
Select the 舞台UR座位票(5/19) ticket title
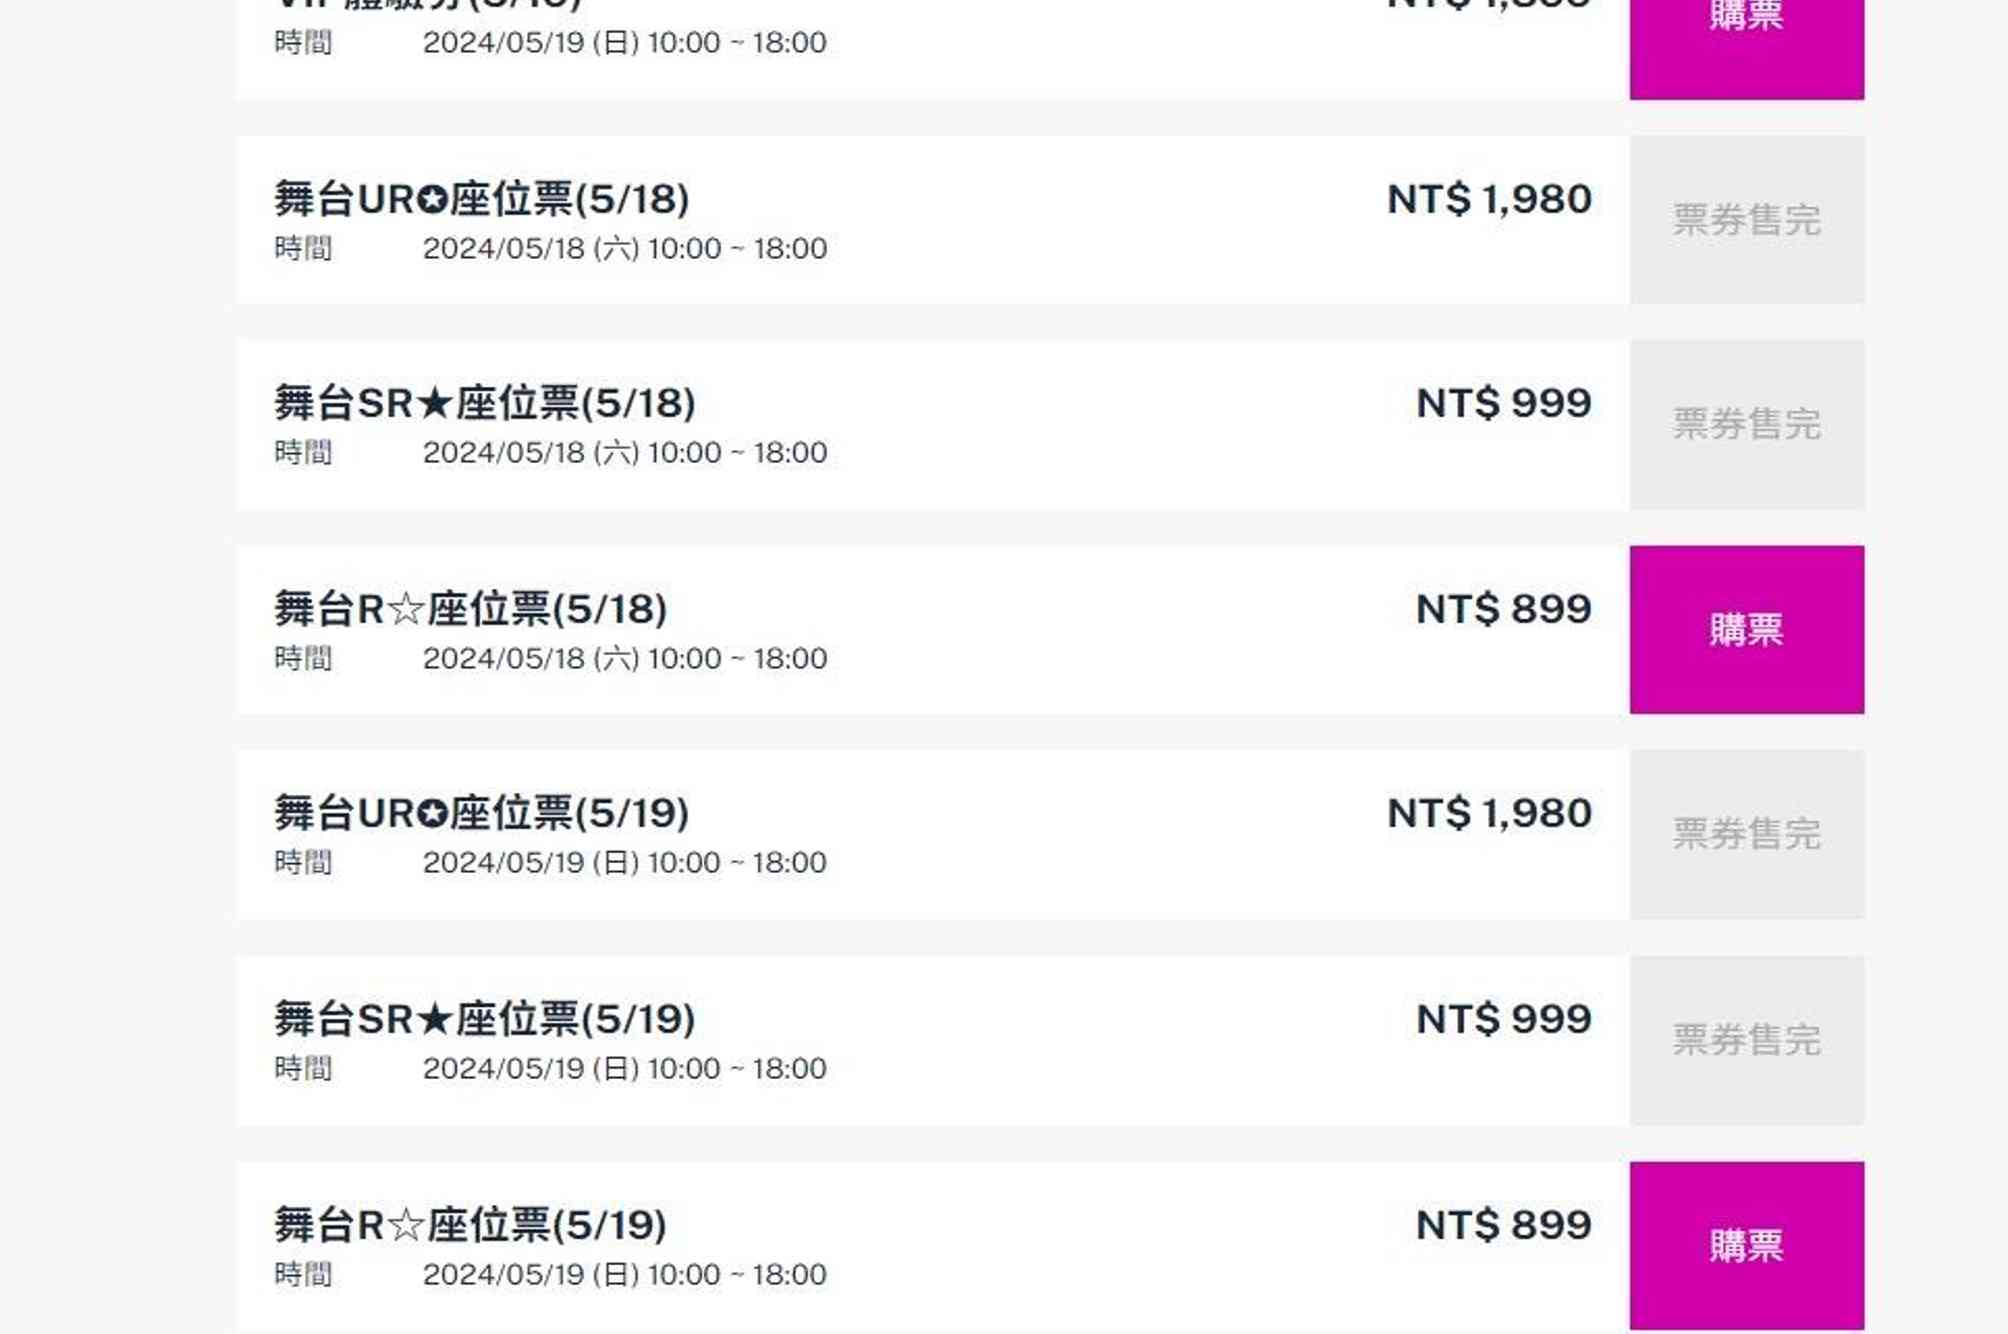pos(482,813)
